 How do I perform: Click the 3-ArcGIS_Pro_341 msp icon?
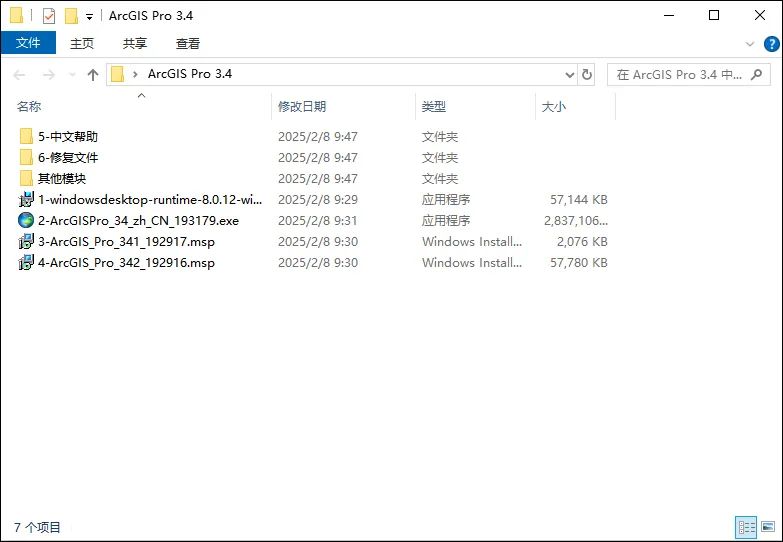26,241
